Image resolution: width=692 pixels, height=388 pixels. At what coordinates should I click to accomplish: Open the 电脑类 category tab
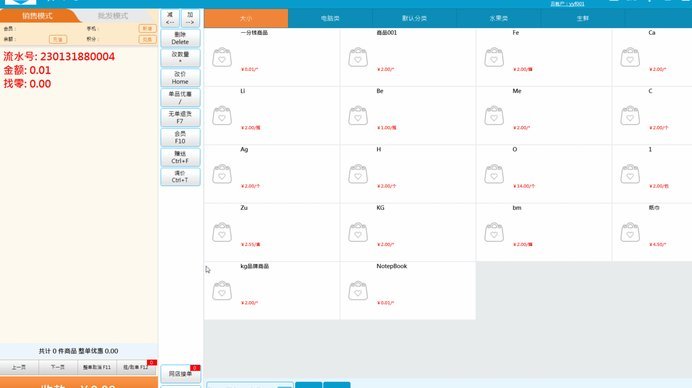click(330, 19)
